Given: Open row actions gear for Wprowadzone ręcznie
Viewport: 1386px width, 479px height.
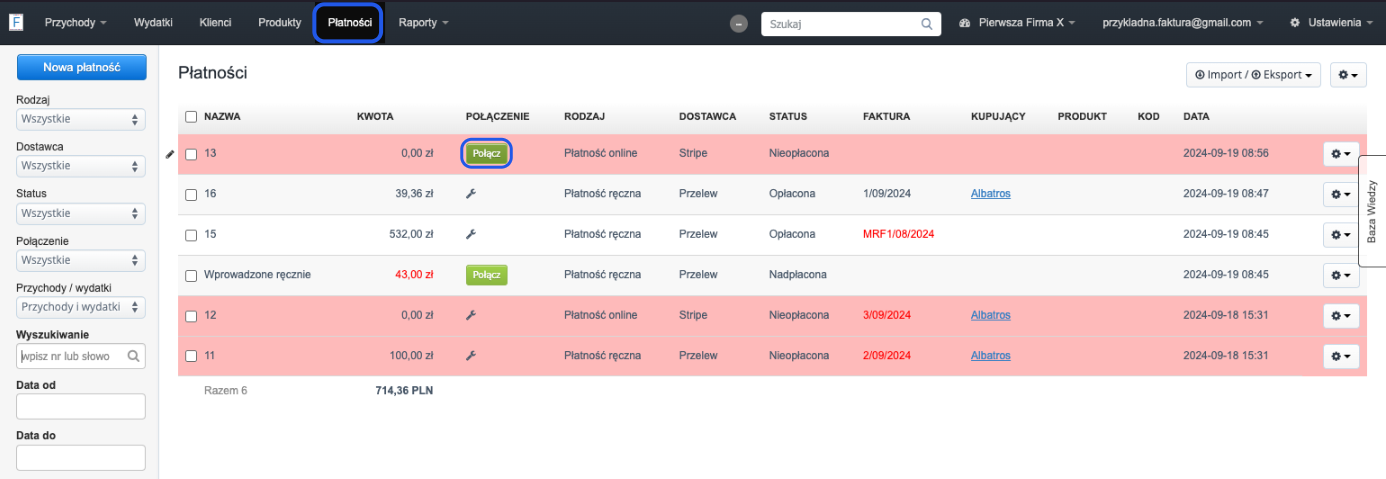Looking at the screenshot, I should click(1341, 275).
